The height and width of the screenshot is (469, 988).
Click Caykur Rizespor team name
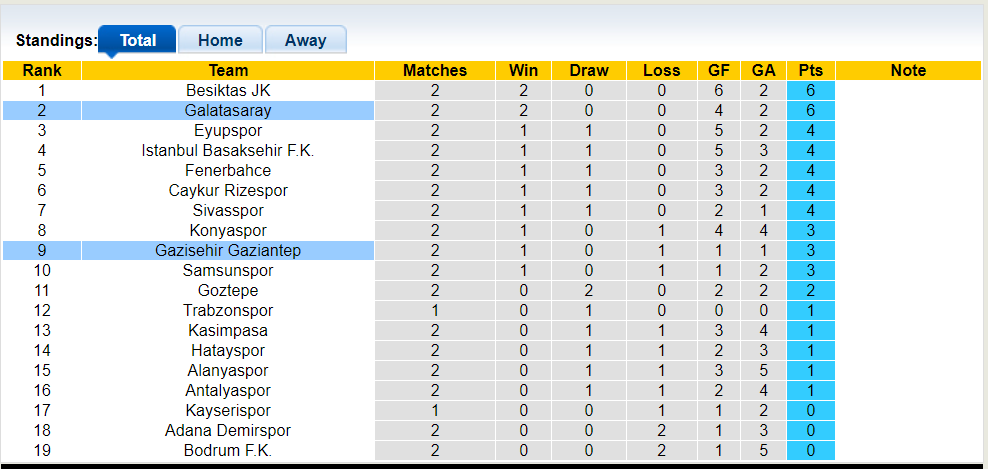click(228, 190)
